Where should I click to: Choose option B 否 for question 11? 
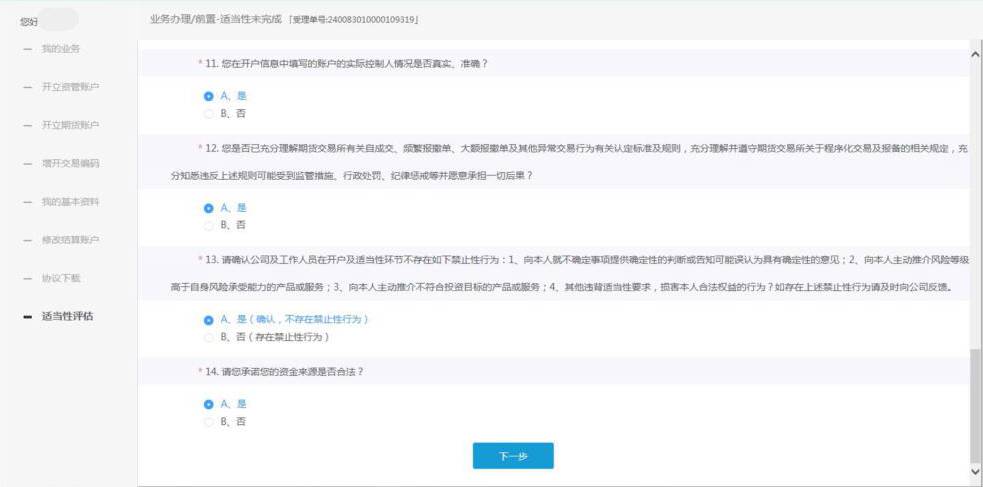[208, 113]
